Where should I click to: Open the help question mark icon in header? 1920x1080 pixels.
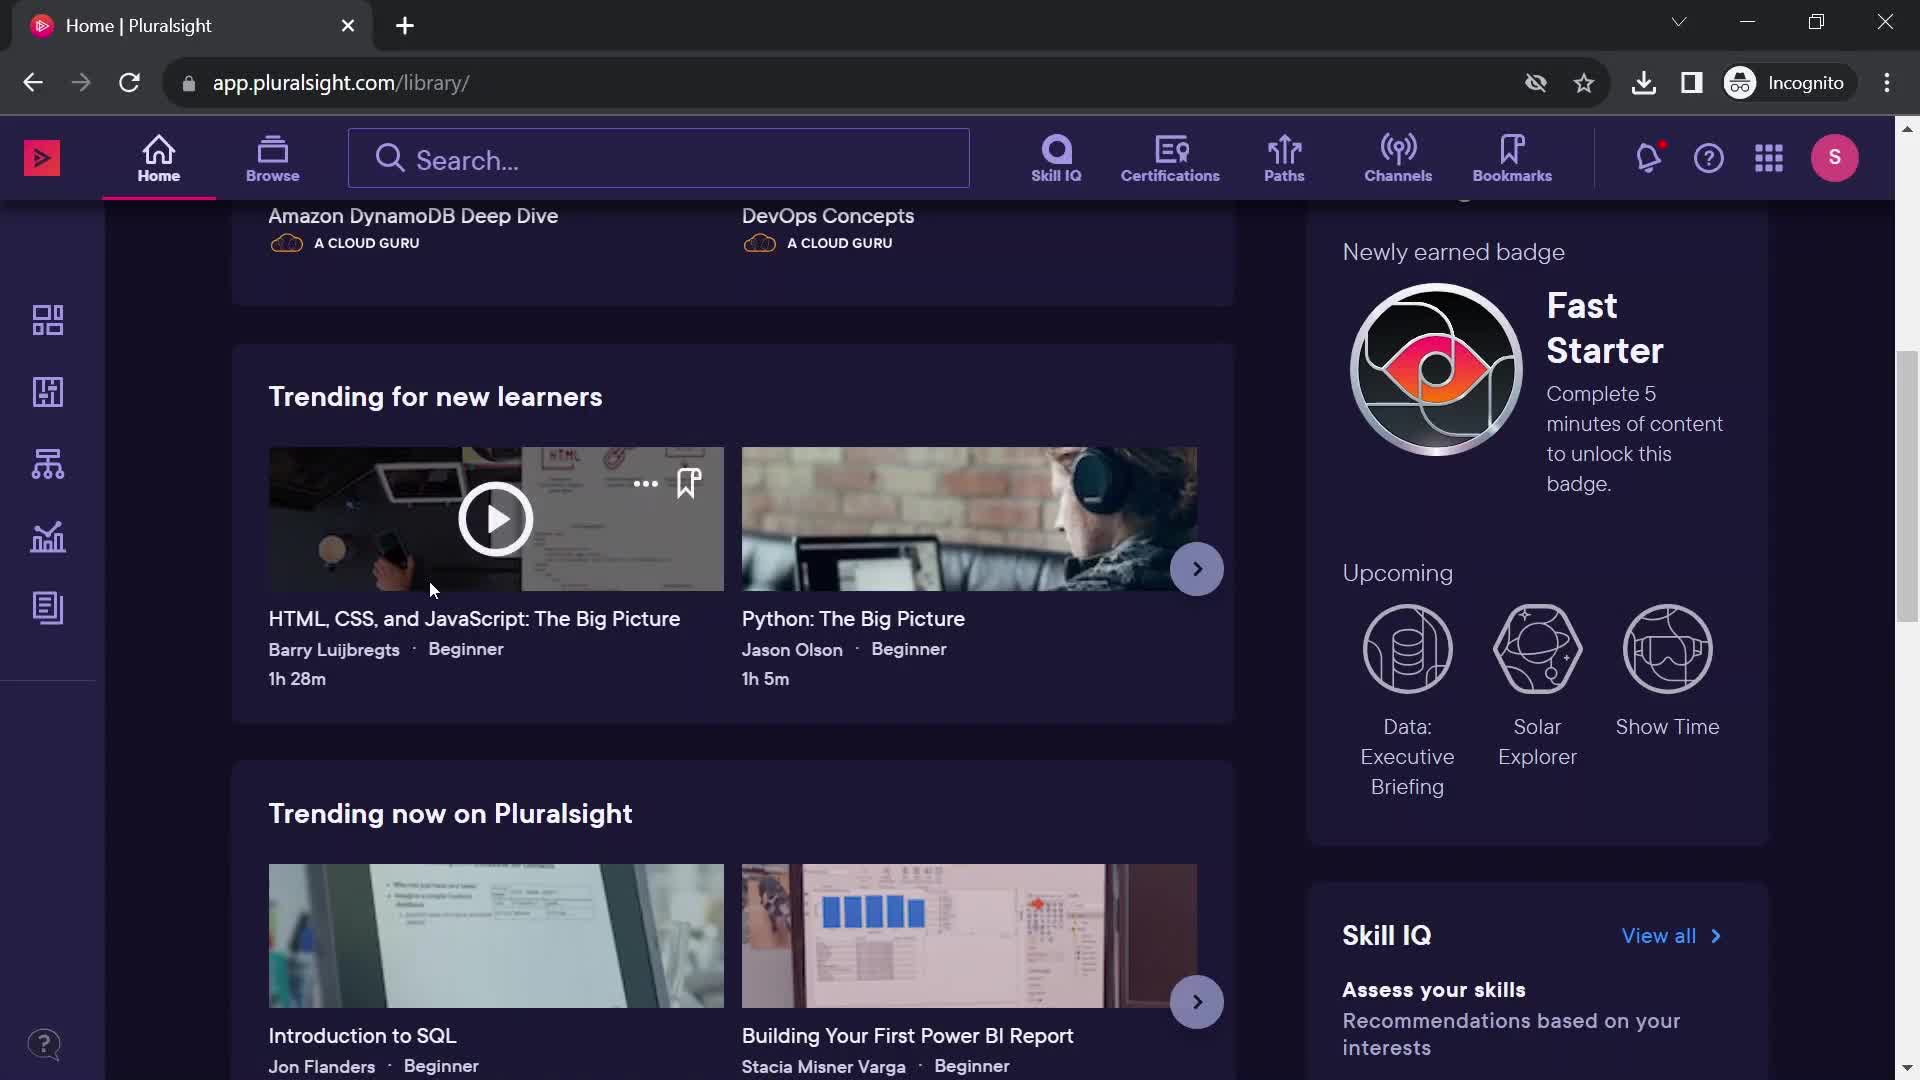(x=1708, y=158)
